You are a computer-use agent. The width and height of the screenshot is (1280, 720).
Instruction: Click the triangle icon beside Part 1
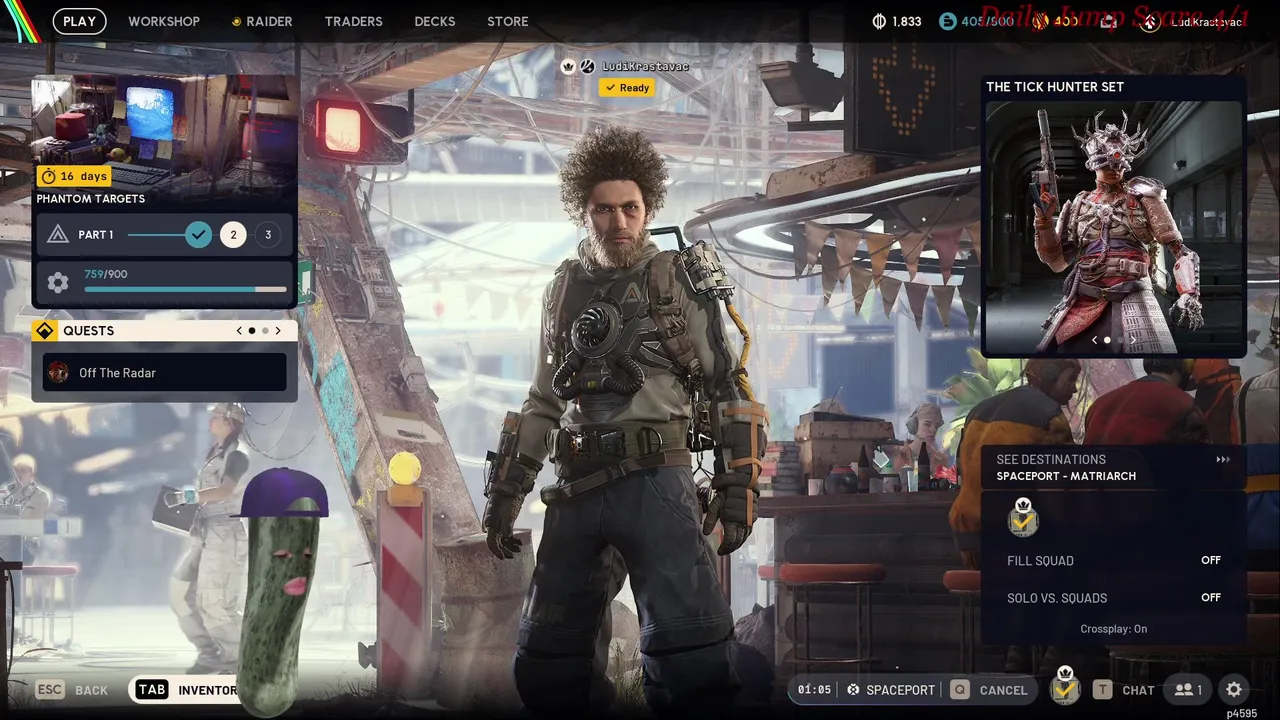[x=58, y=235]
